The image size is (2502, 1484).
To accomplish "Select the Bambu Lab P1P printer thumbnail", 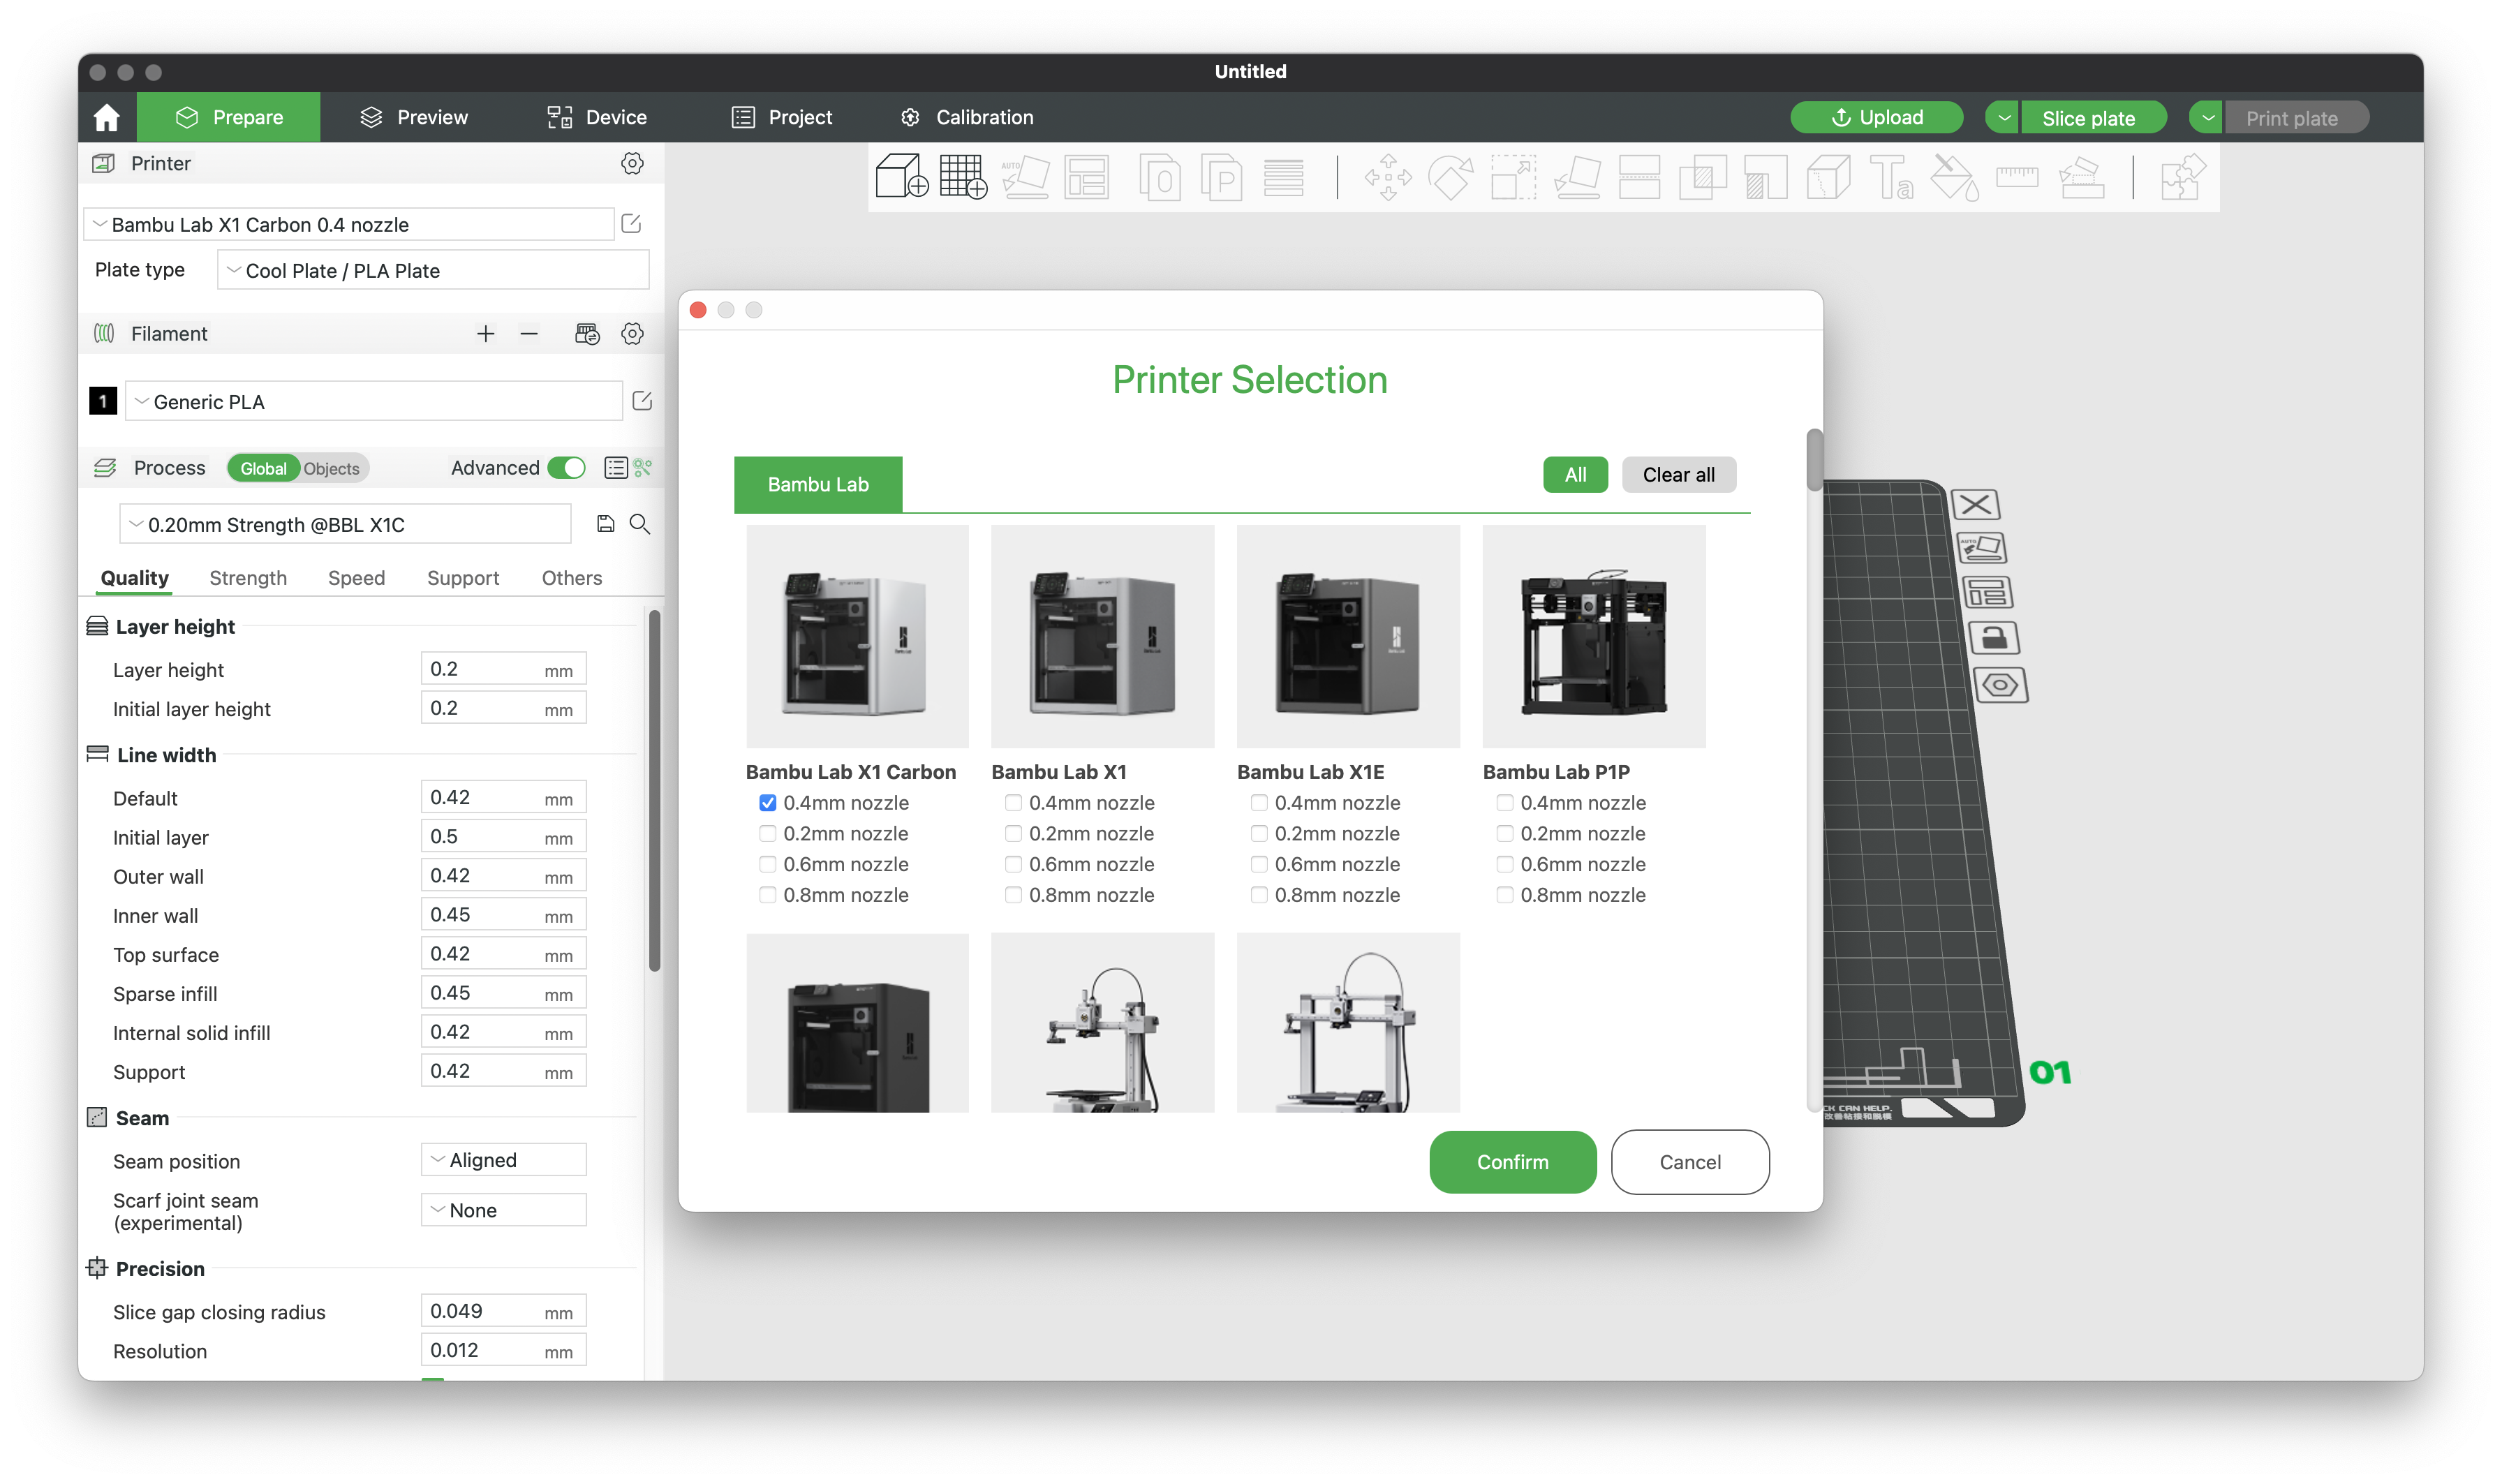I will [x=1594, y=636].
